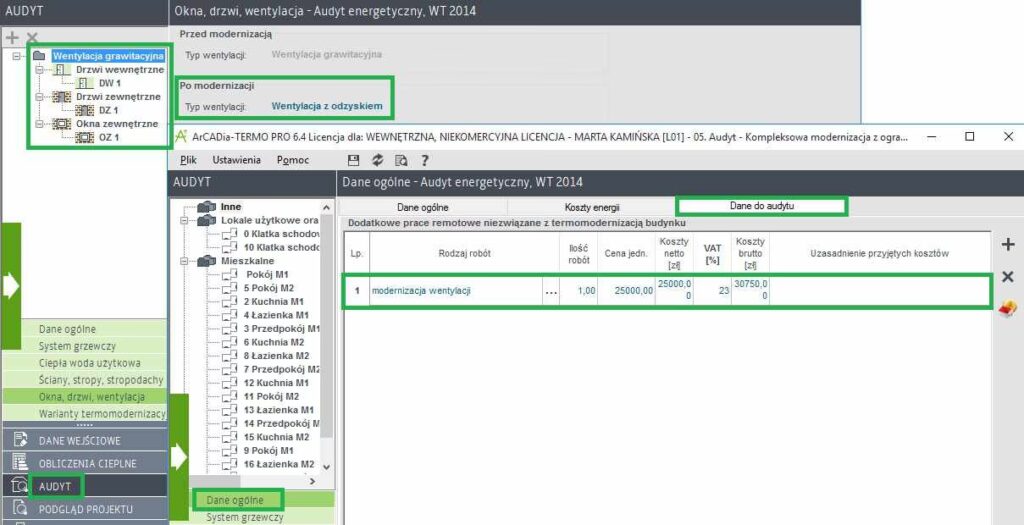The image size is (1024, 525).
Task: Click the eraser clear icon right of table
Action: pos(1007,309)
